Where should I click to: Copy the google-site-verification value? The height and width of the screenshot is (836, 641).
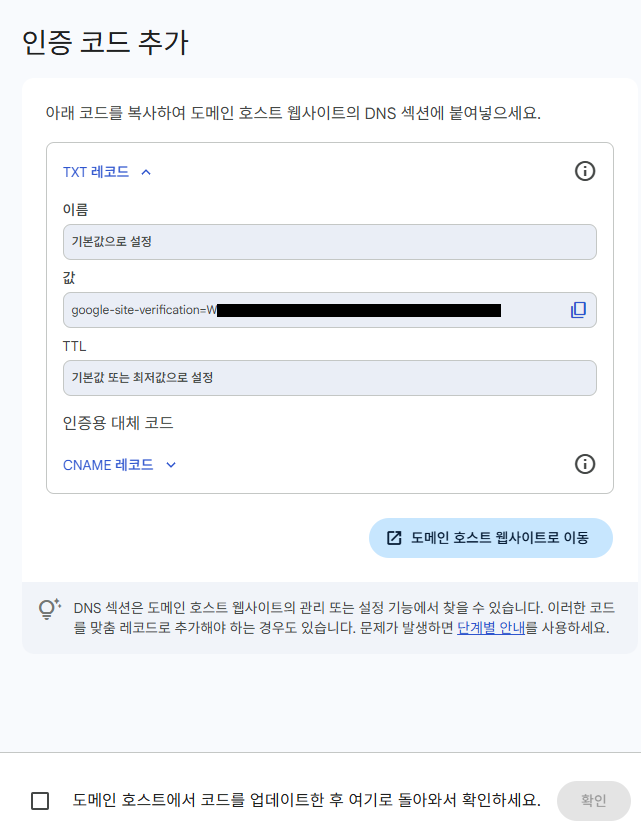579,310
